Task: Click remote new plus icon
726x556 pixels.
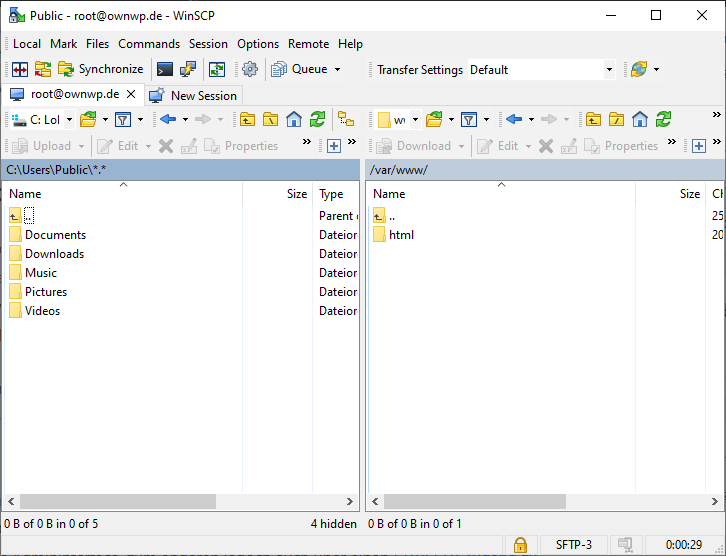Action: coord(699,146)
